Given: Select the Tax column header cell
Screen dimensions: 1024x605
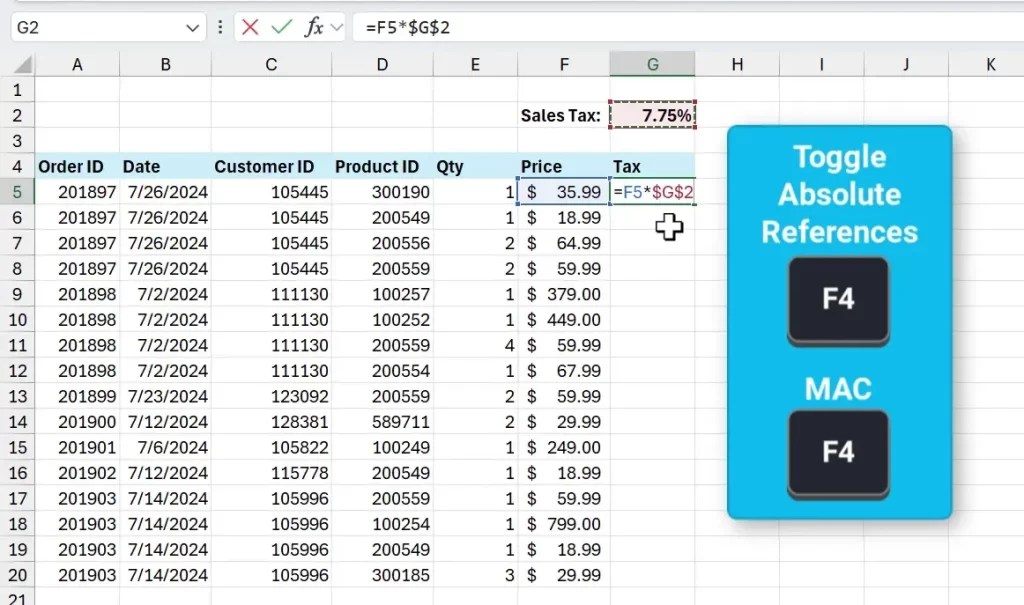Looking at the screenshot, I should (652, 166).
